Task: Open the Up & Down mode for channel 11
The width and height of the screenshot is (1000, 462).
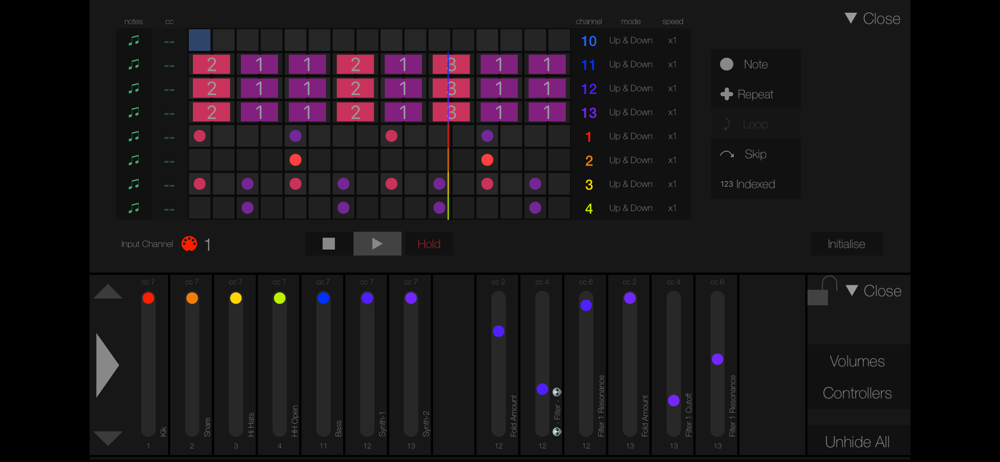Action: tap(631, 64)
